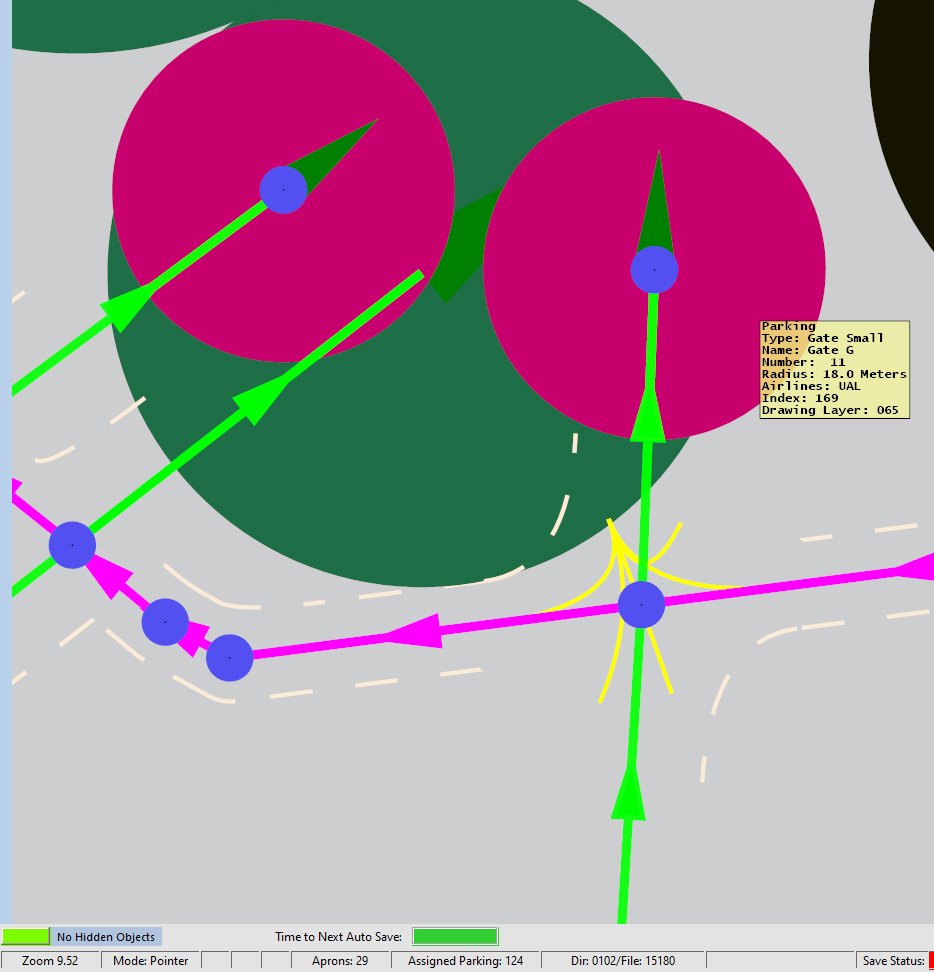Click the Aprons: 29 status field
This screenshot has width=934, height=972.
pos(340,961)
